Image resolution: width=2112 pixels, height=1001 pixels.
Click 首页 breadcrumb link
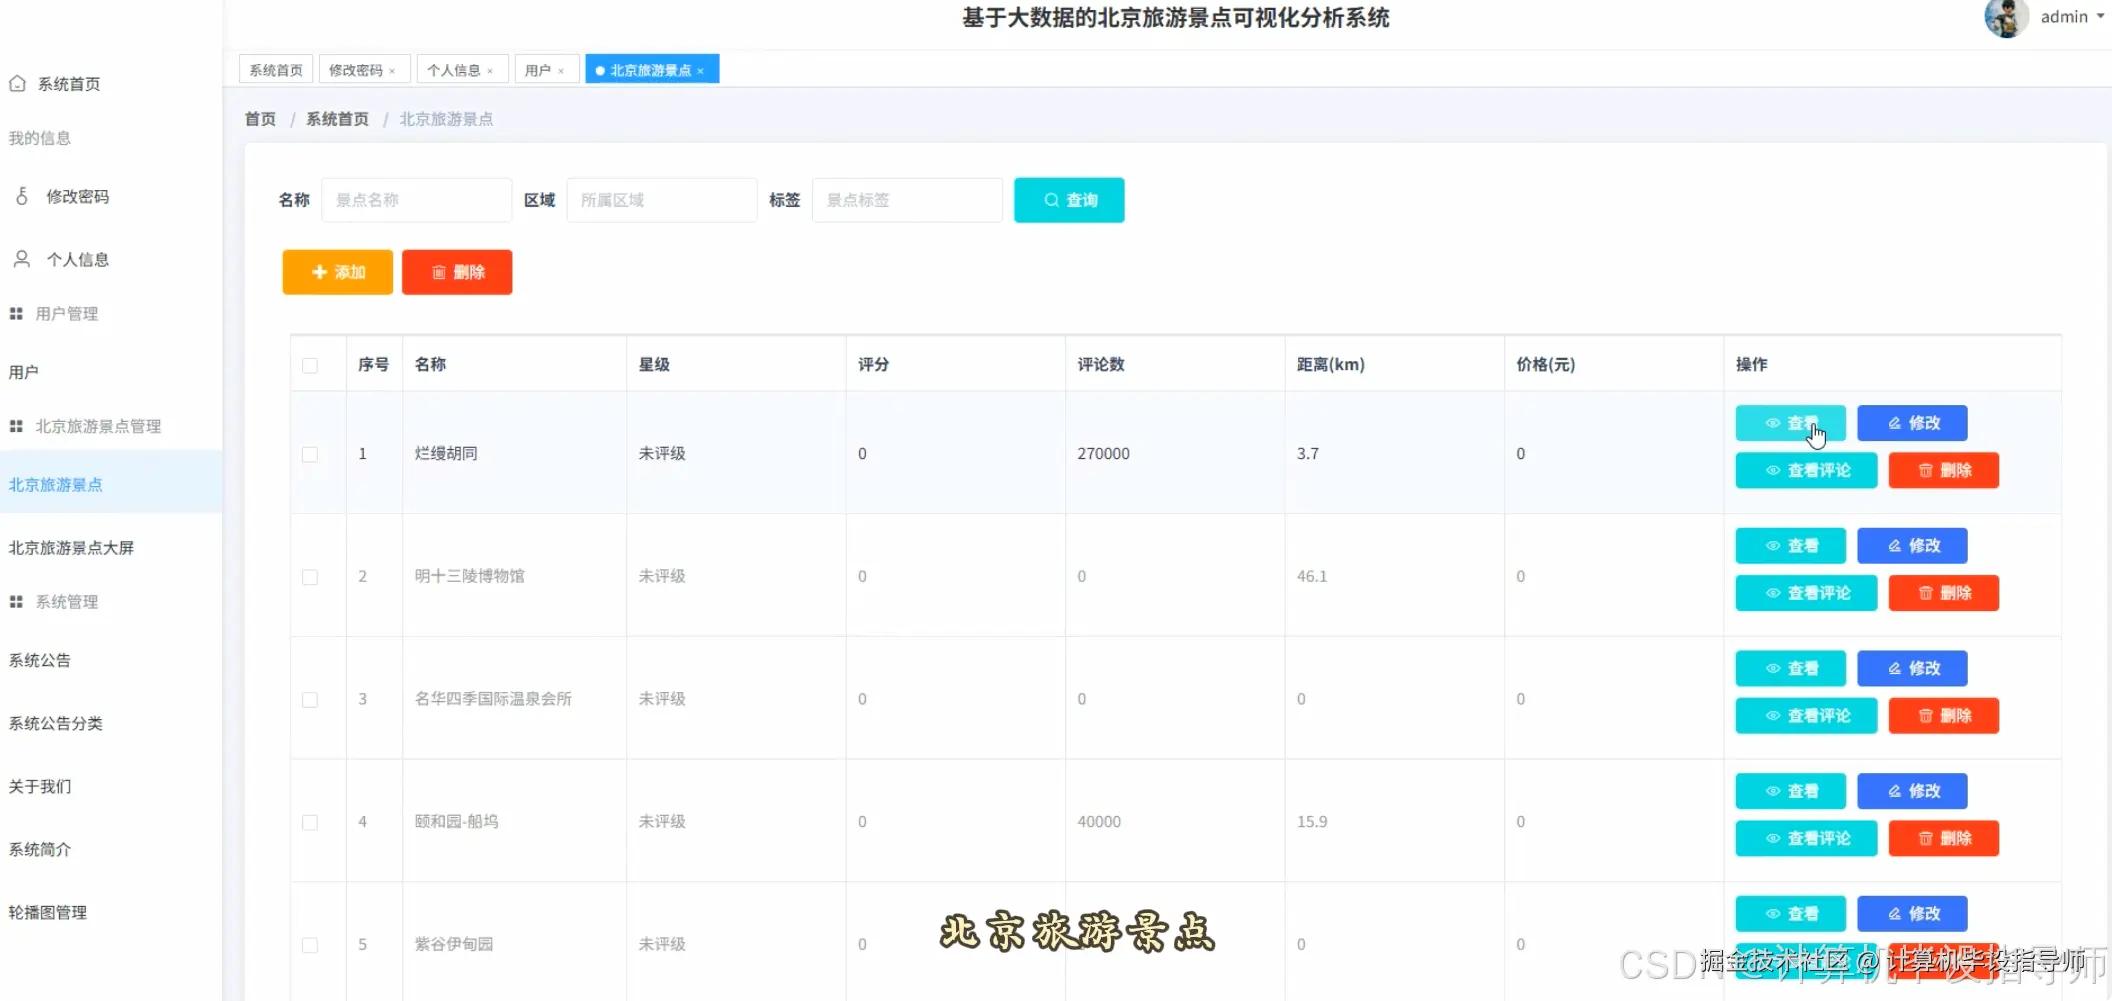[260, 119]
